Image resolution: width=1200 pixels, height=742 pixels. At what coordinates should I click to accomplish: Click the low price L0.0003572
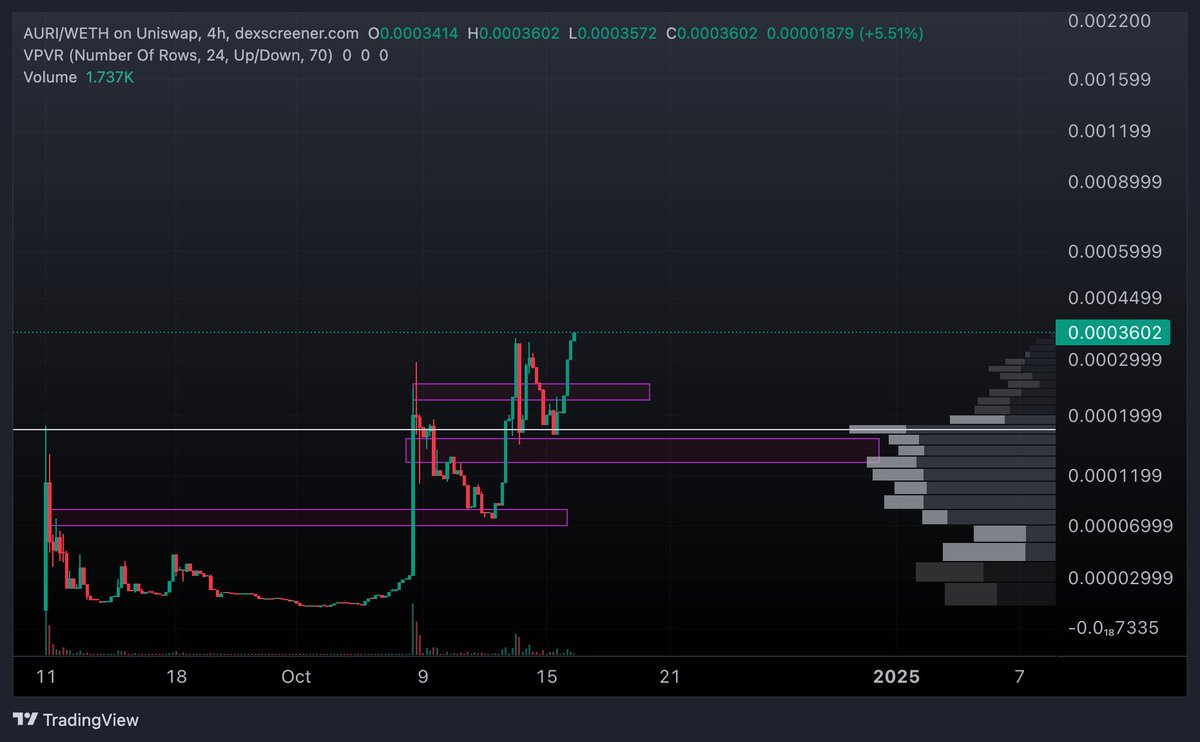click(x=612, y=33)
